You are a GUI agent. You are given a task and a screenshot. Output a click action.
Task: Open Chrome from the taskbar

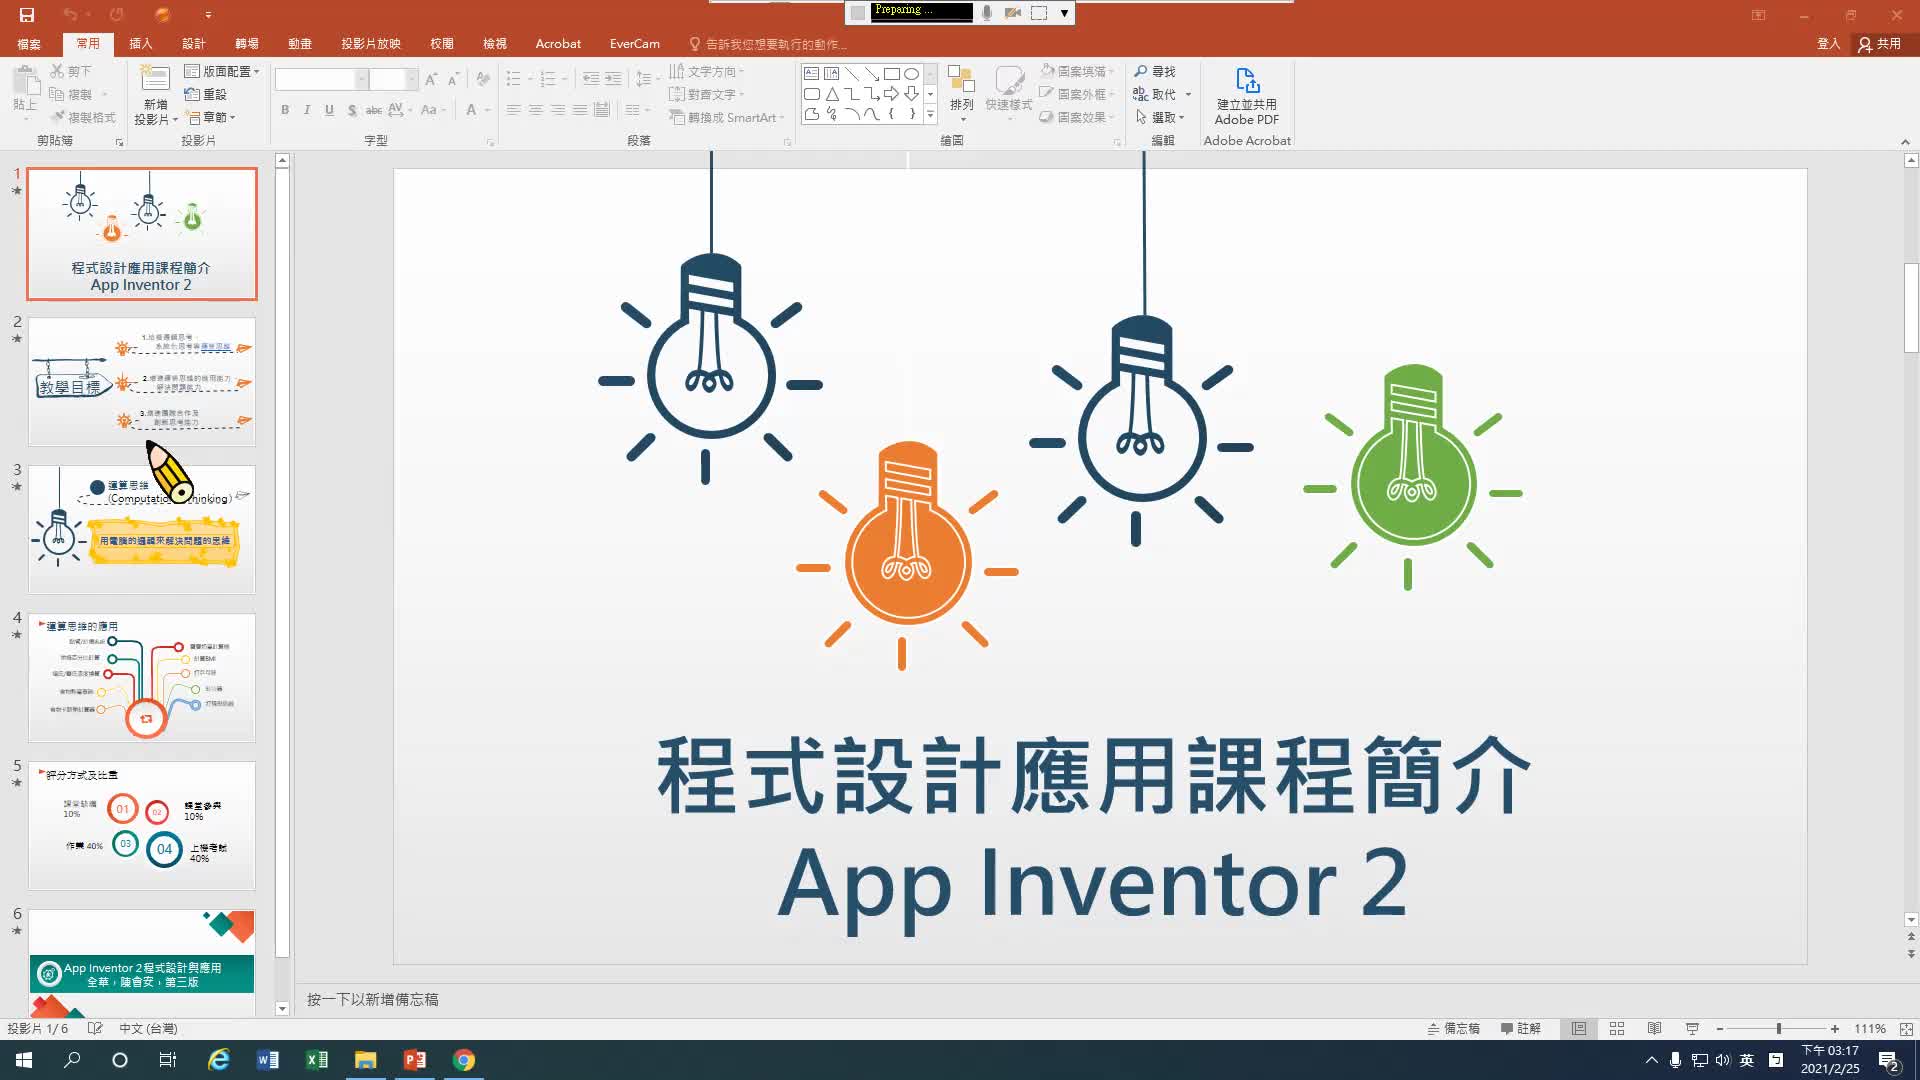click(463, 1060)
